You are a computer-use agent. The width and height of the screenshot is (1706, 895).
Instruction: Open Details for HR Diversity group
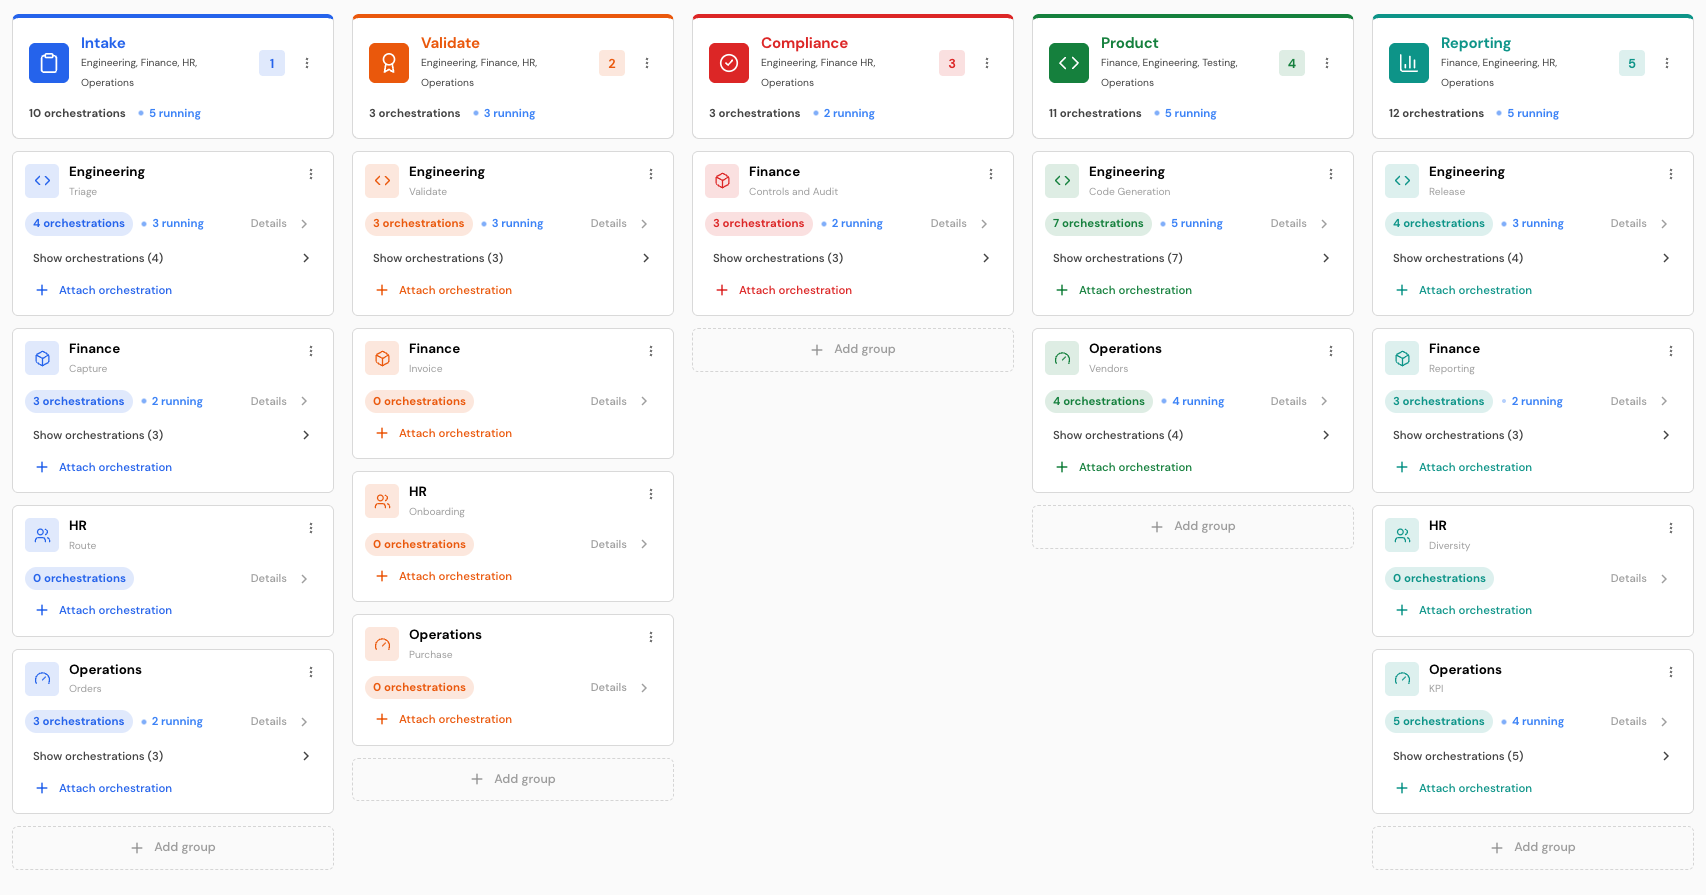(1639, 578)
